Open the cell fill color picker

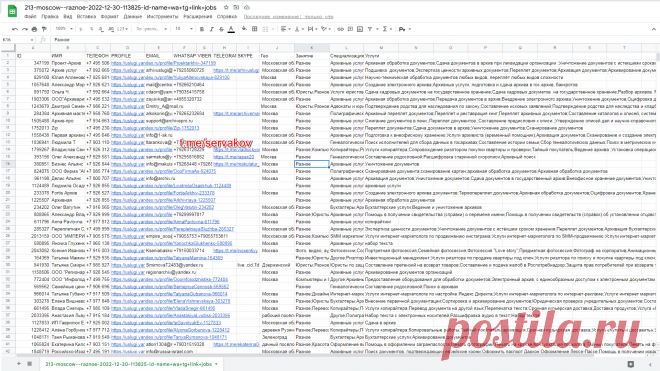pyautogui.click(x=244, y=29)
